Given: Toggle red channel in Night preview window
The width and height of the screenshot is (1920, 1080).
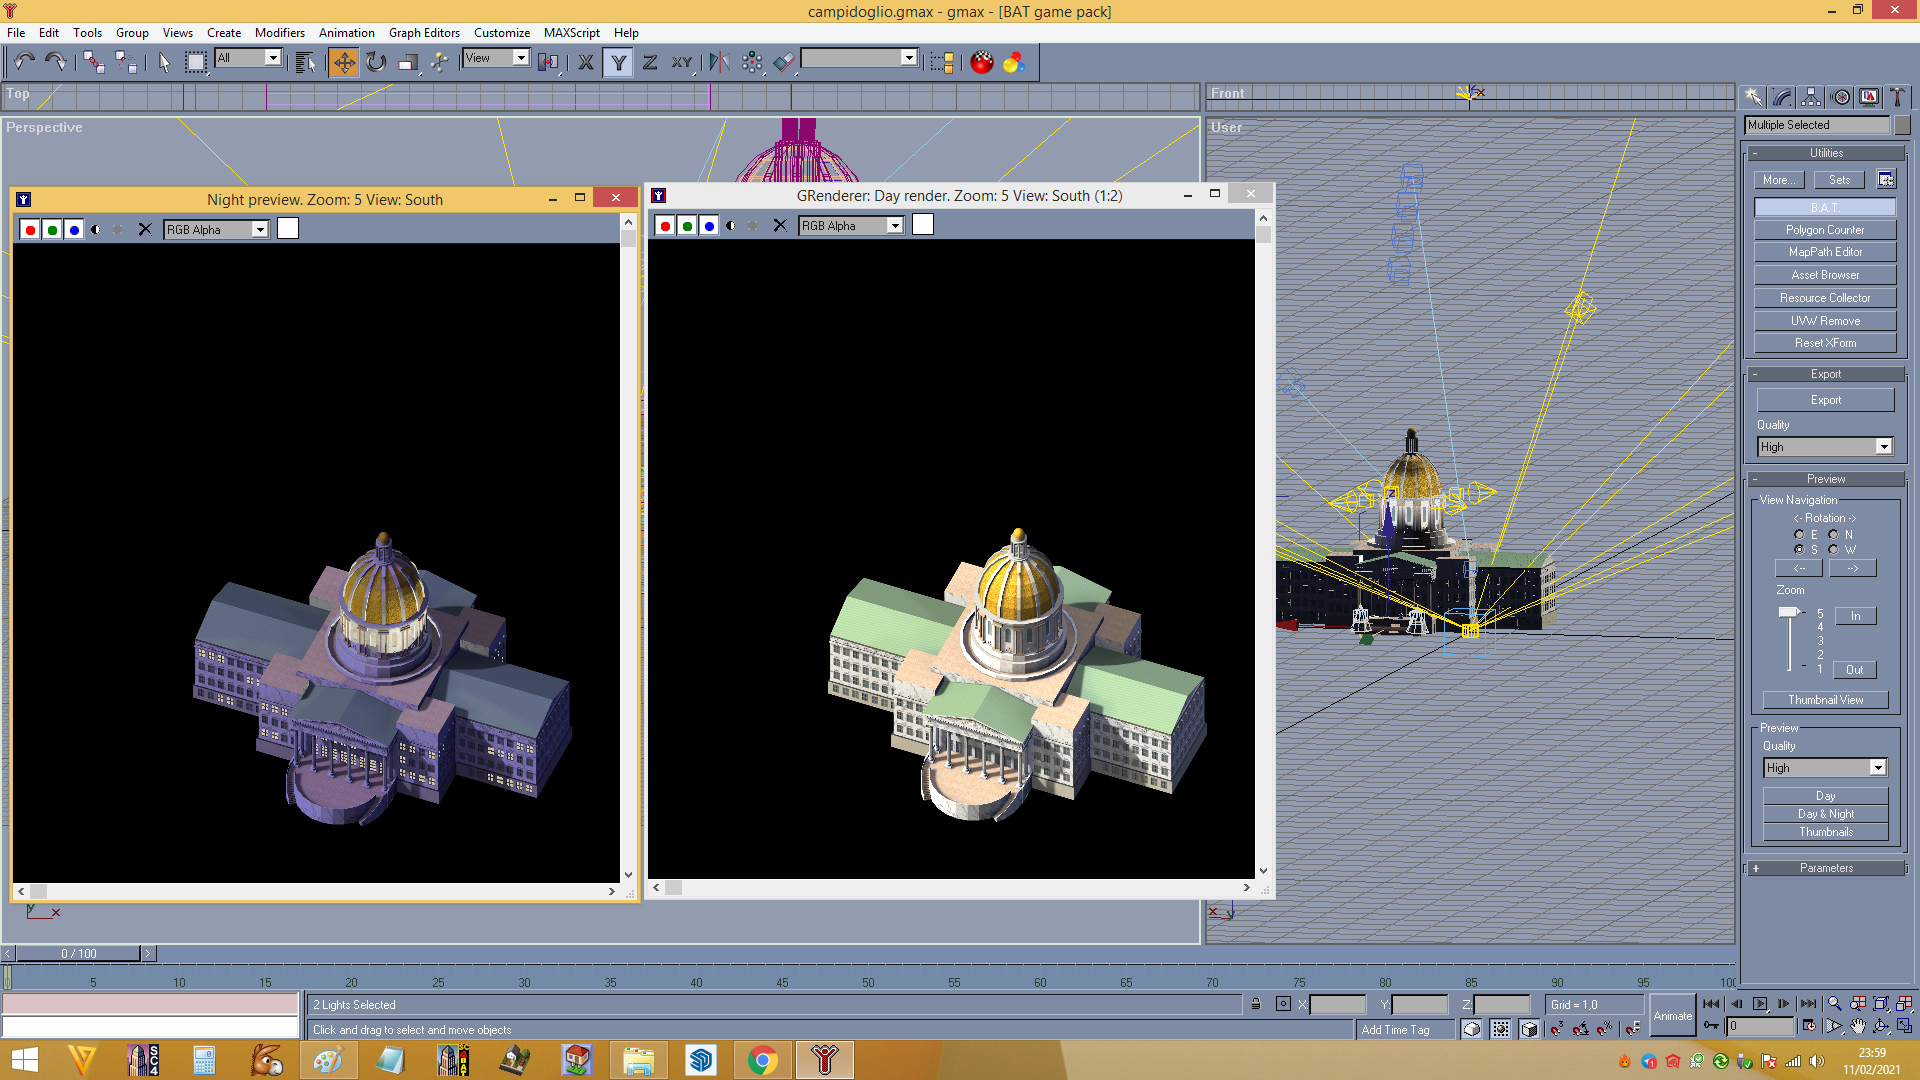Looking at the screenshot, I should pyautogui.click(x=30, y=230).
